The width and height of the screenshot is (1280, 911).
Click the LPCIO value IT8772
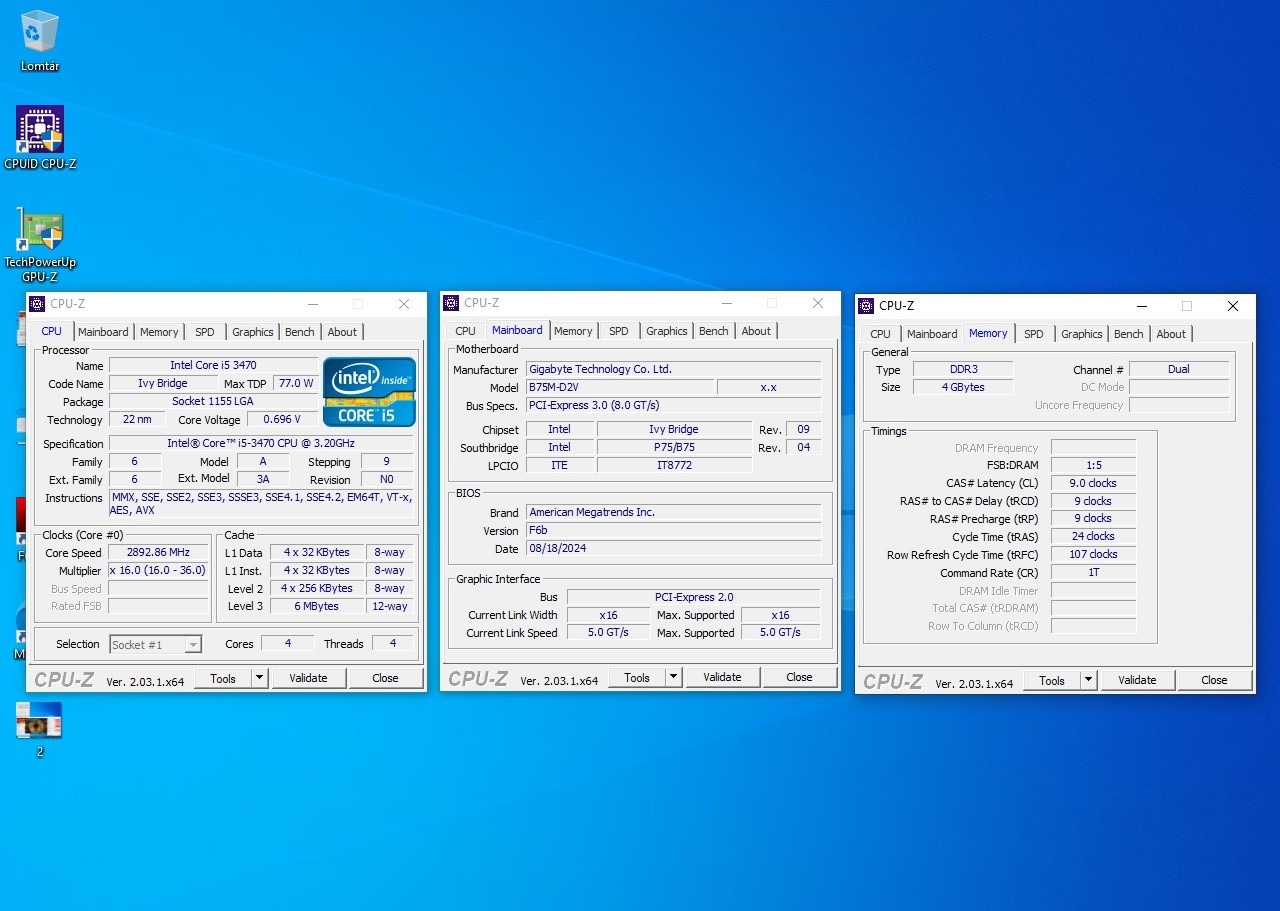coord(674,466)
